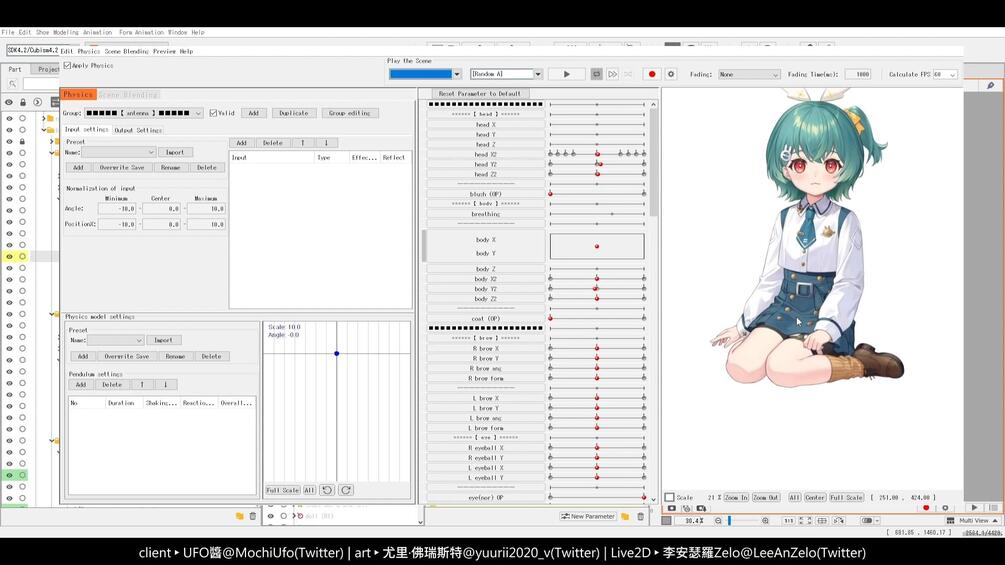This screenshot has width=1005, height=565.
Task: Click Reset Parameter to Default
Action: click(479, 94)
